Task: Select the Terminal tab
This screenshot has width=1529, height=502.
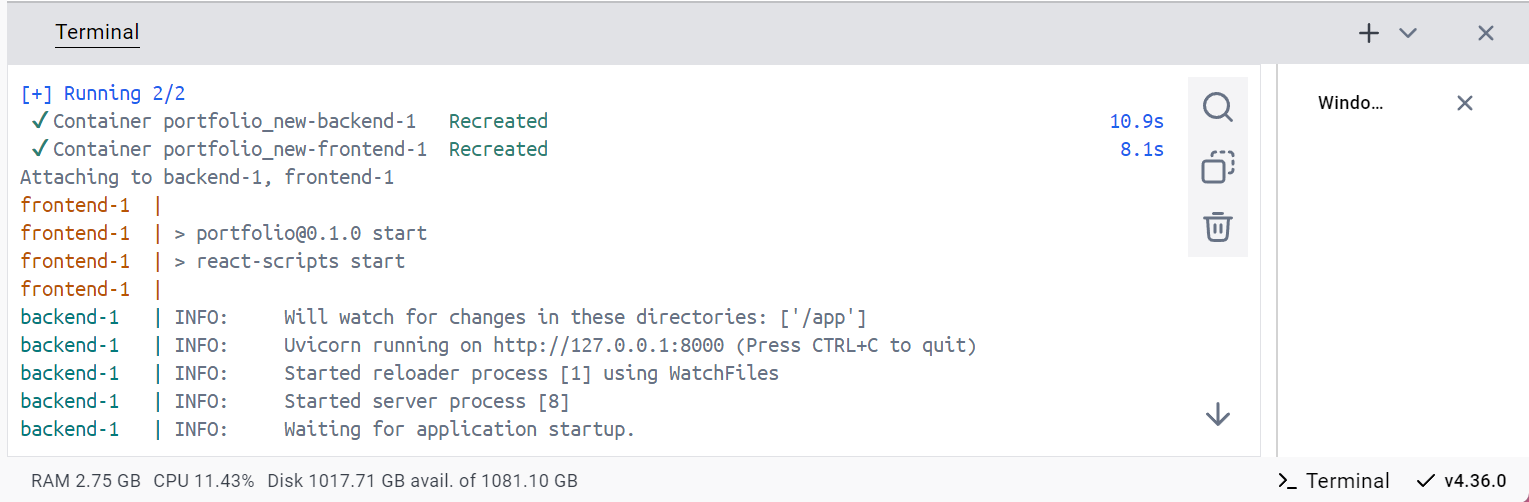Action: pyautogui.click(x=97, y=33)
